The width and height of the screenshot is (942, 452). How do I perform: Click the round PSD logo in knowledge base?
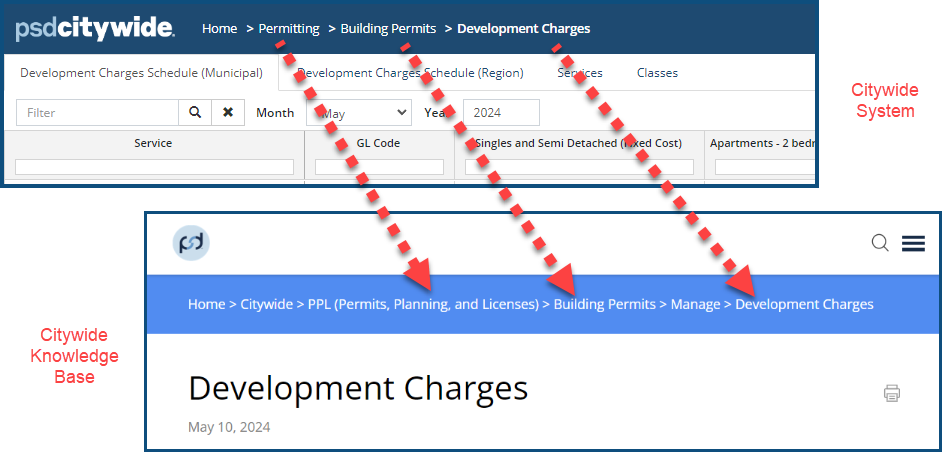click(x=191, y=243)
